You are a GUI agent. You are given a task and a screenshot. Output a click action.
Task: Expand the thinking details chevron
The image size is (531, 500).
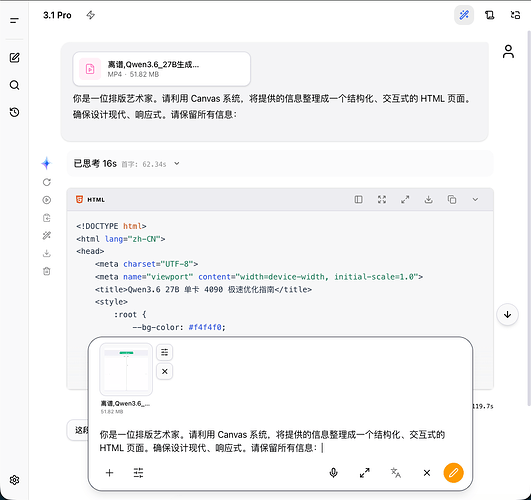[177, 164]
